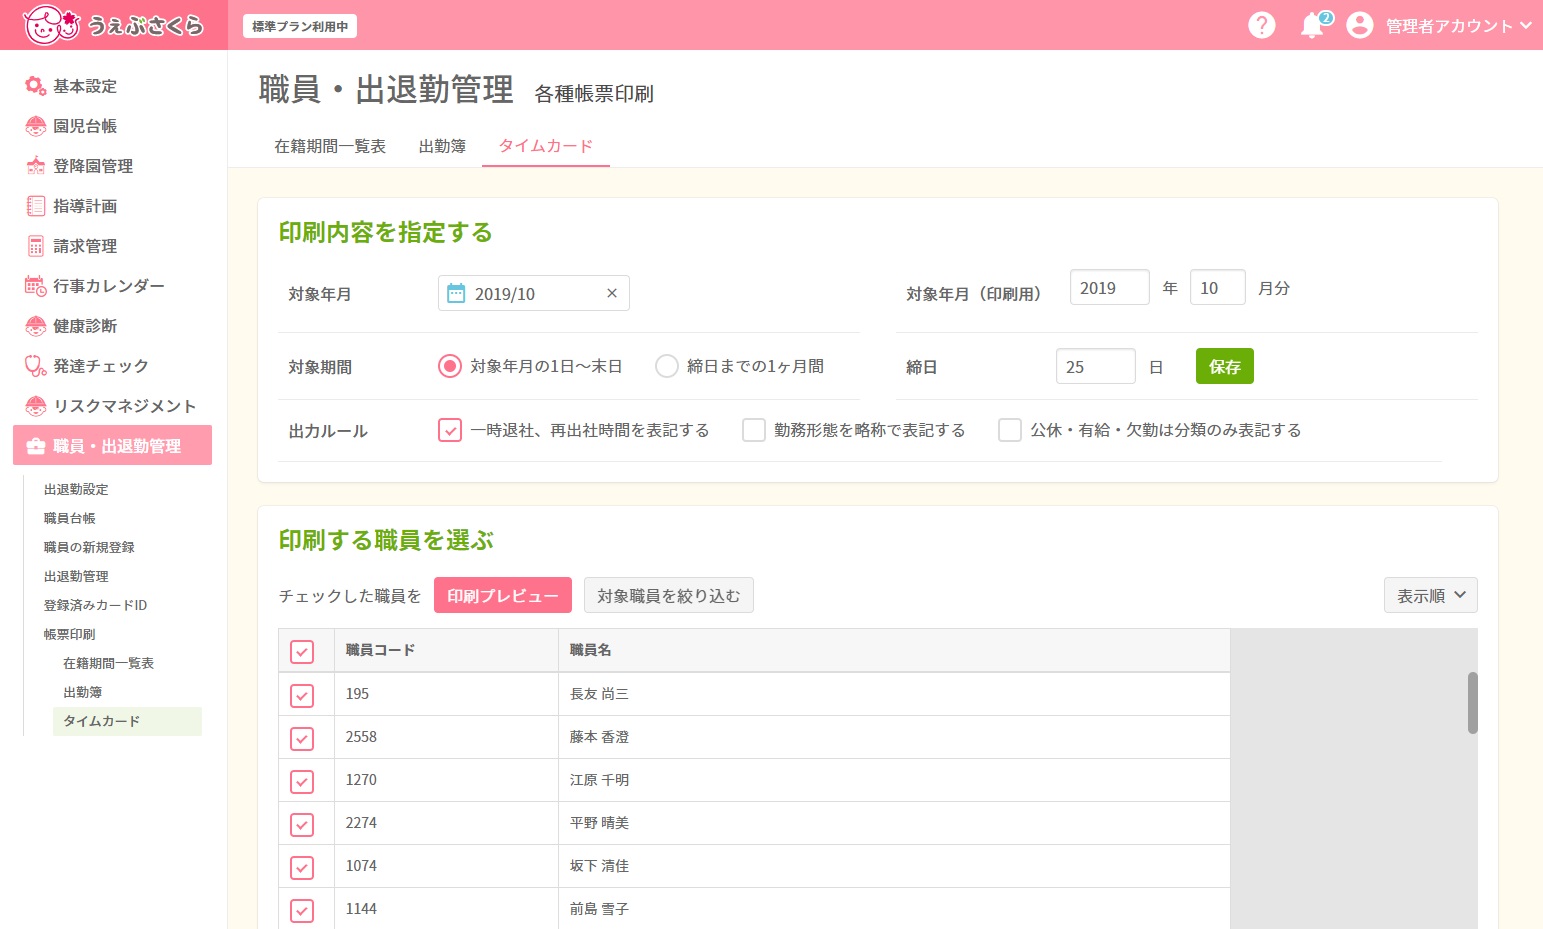Select the タイムカード tab
This screenshot has height=929, width=1543.
[x=546, y=146]
